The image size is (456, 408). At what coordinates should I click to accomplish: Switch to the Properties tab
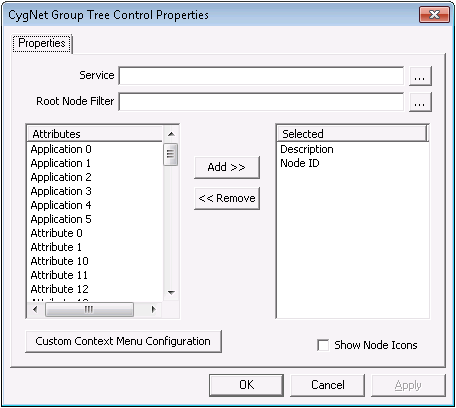coord(42,43)
